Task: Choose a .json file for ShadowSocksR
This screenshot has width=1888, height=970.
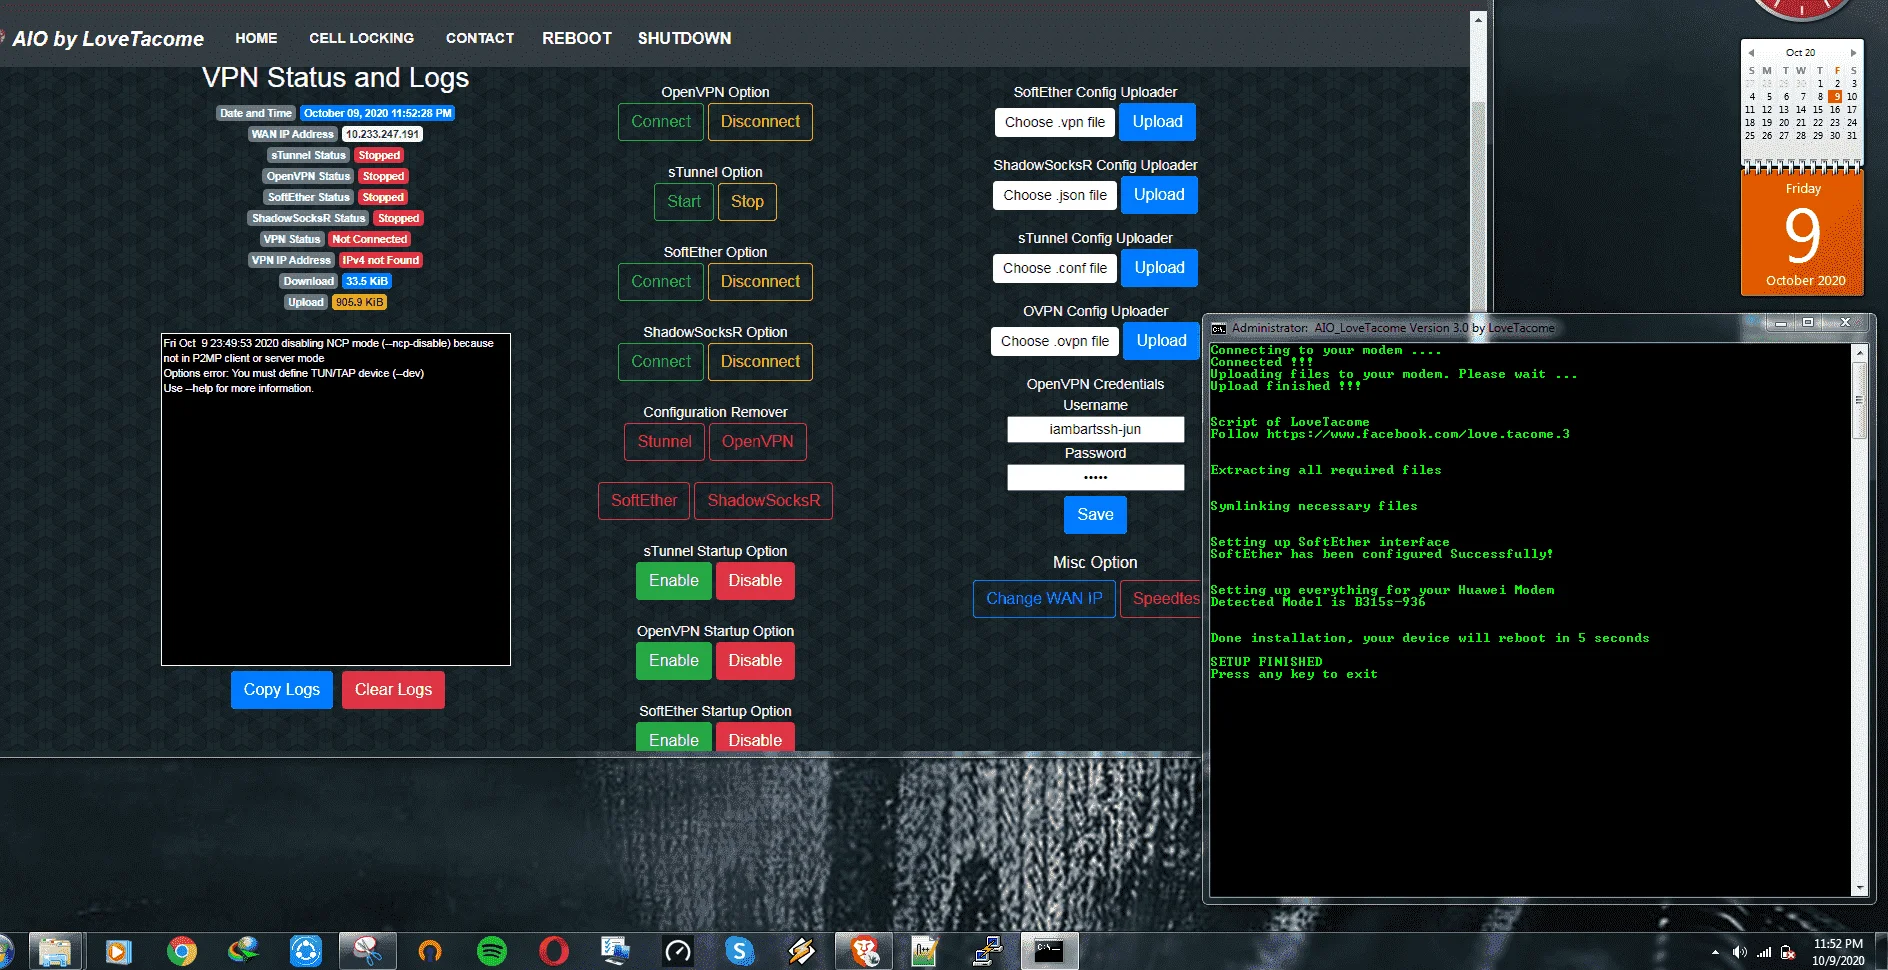Action: pyautogui.click(x=1055, y=195)
